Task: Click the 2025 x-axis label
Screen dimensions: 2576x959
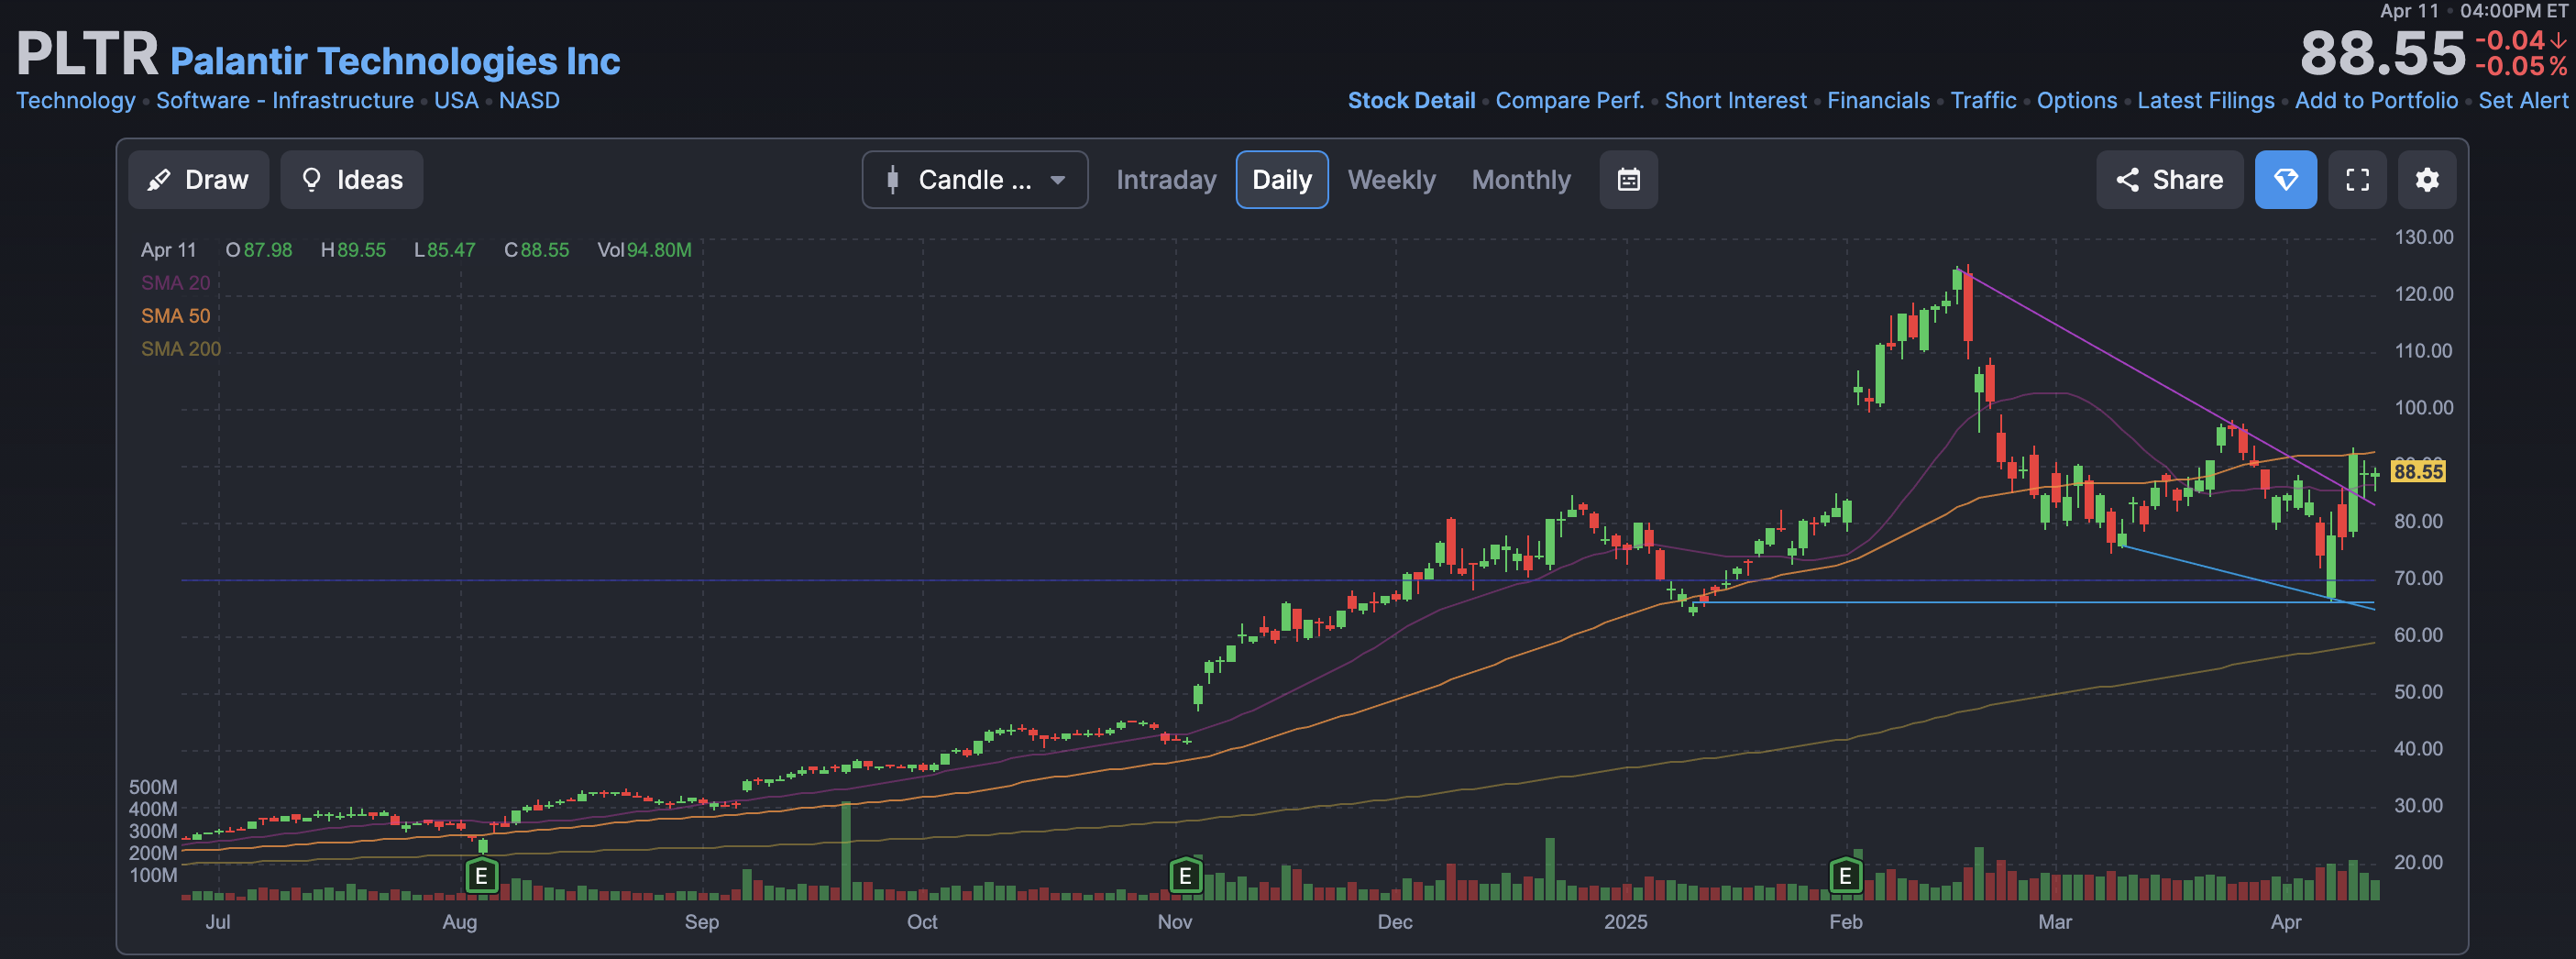Action: coord(1625,922)
